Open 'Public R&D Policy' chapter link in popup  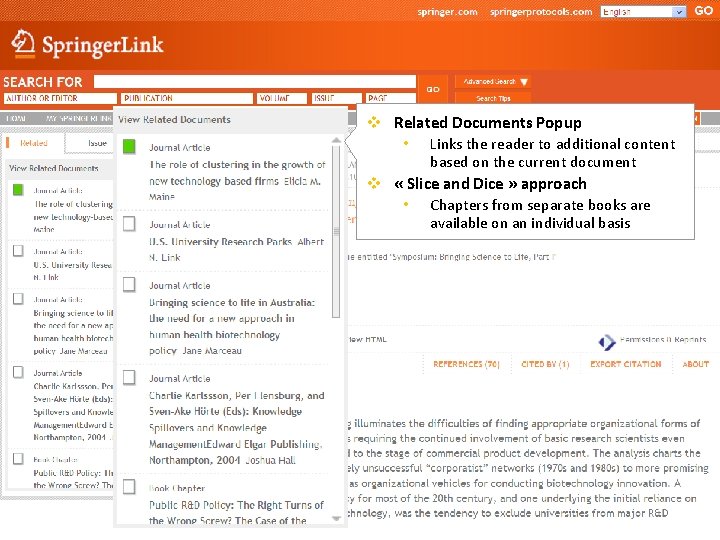point(236,512)
